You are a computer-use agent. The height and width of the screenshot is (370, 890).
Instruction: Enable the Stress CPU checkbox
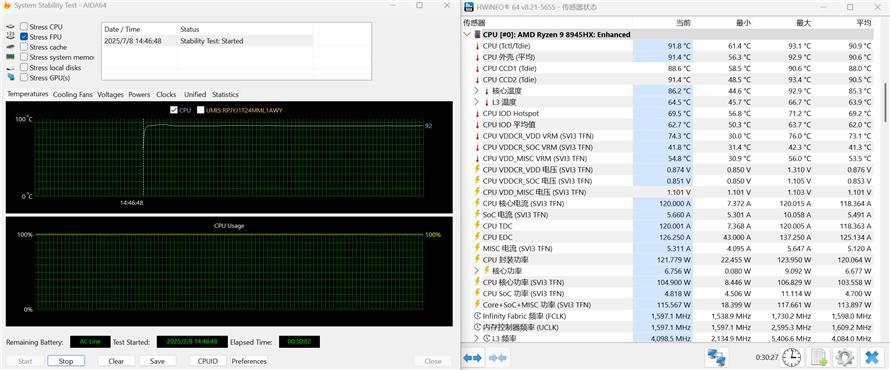[x=24, y=27]
